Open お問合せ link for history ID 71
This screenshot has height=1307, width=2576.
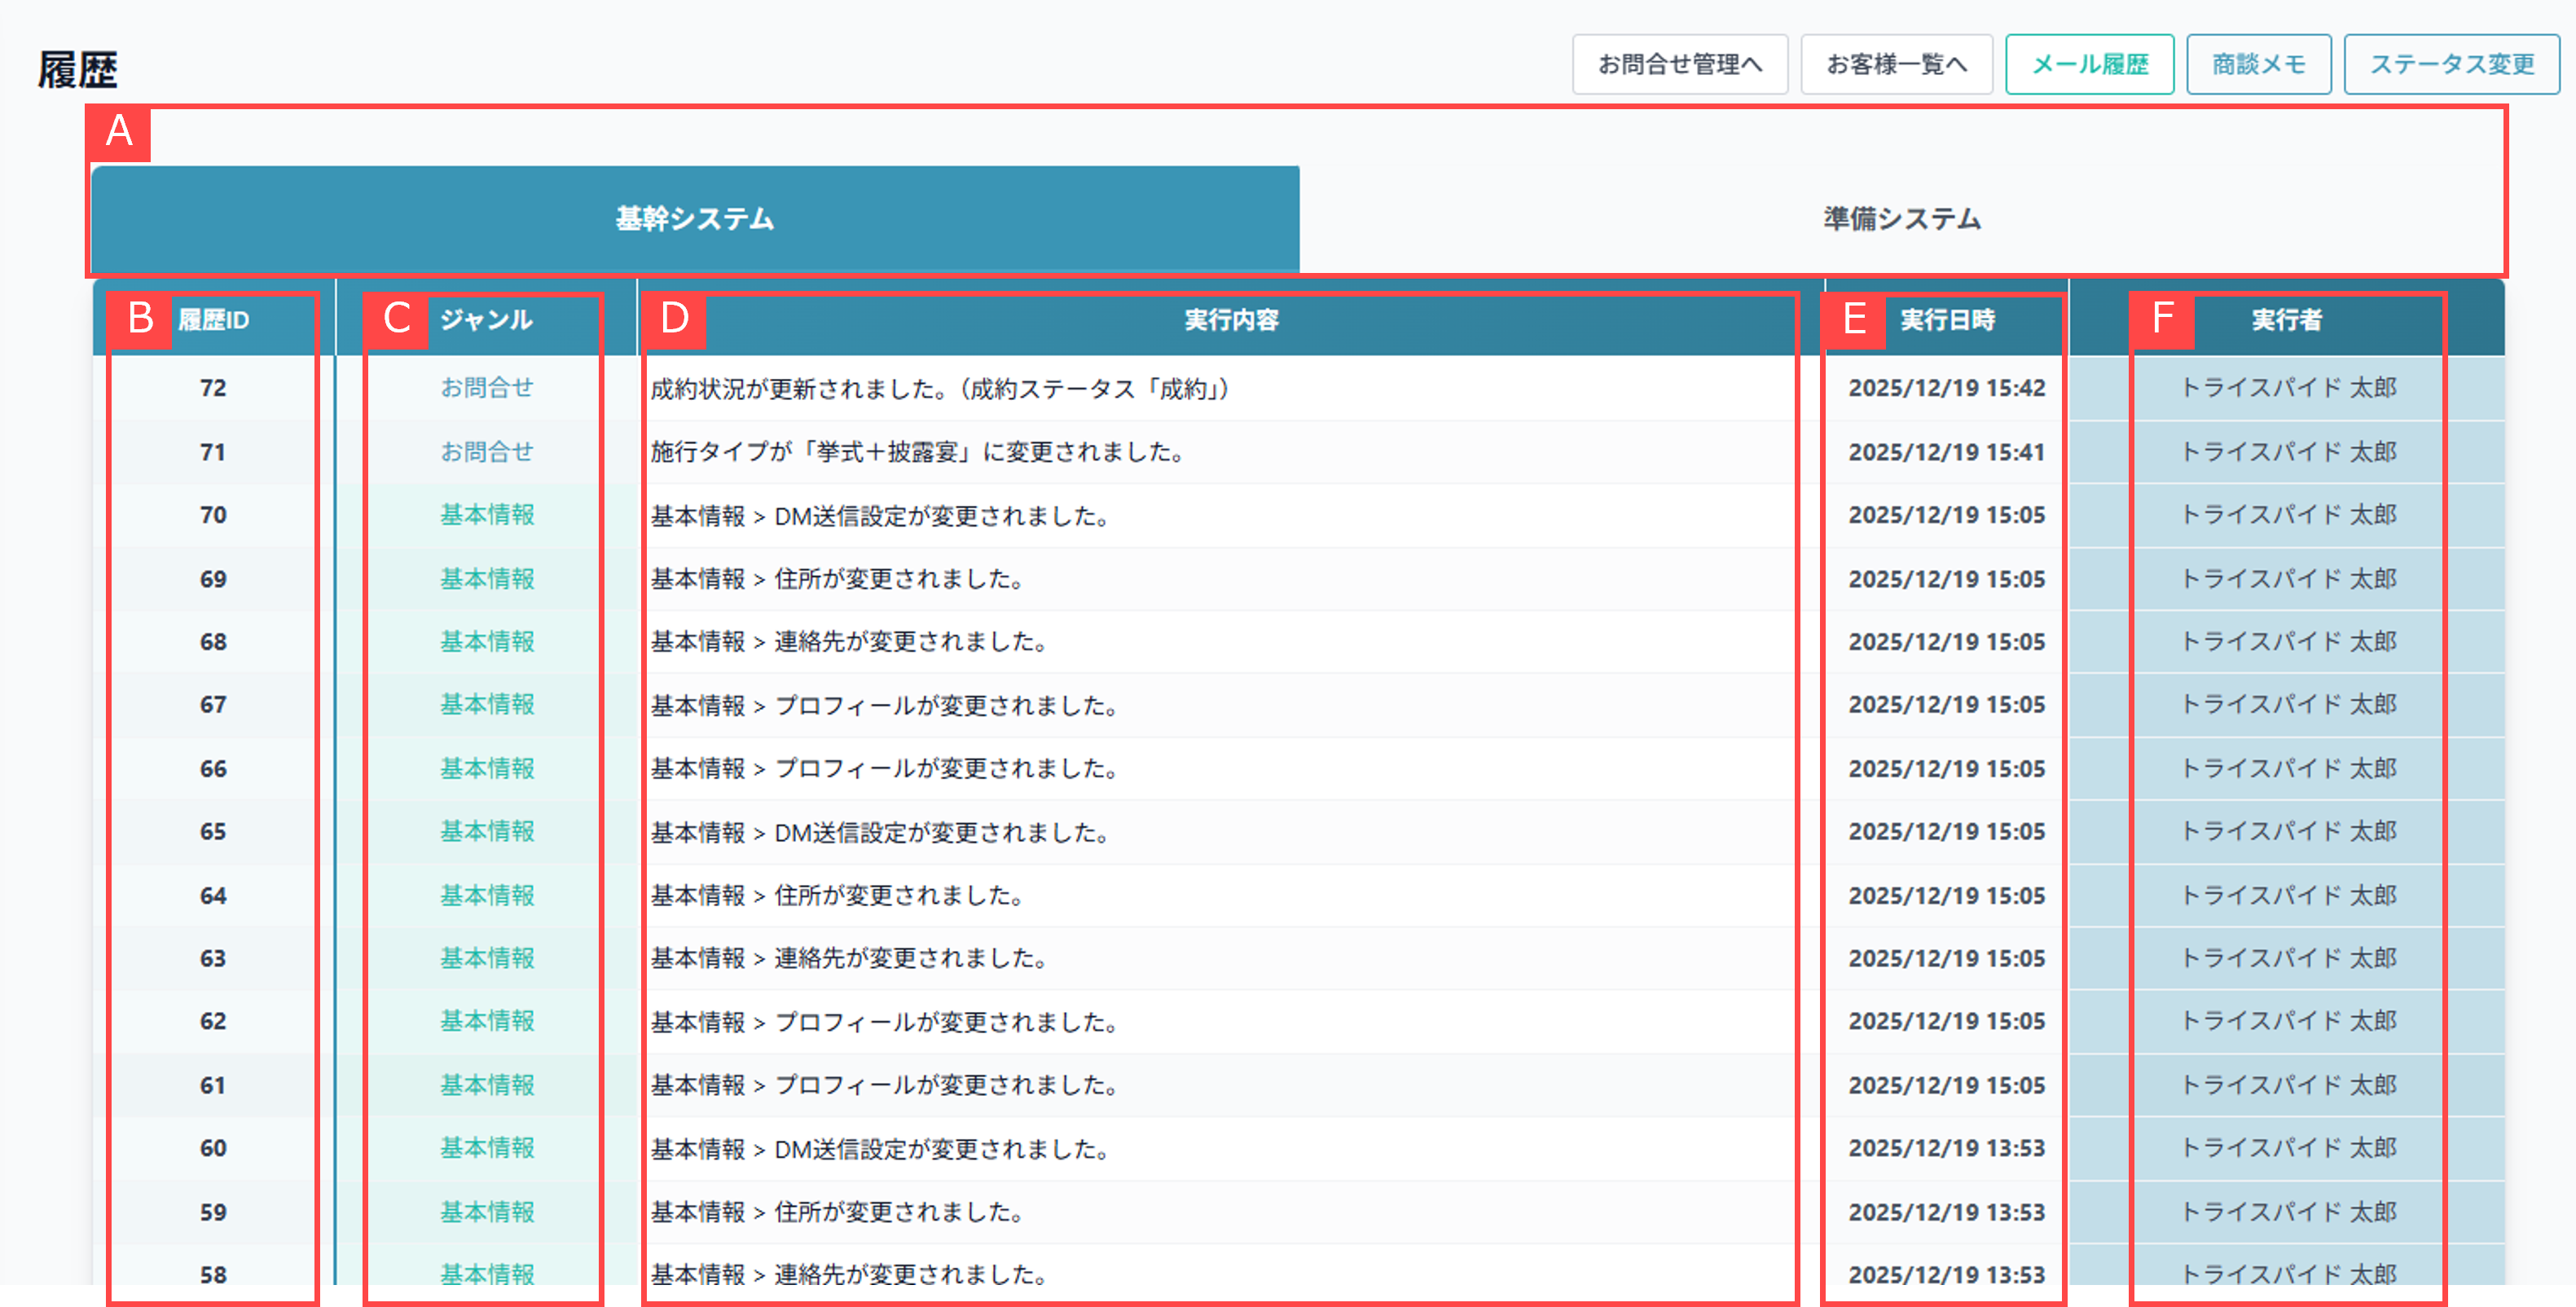click(x=486, y=451)
